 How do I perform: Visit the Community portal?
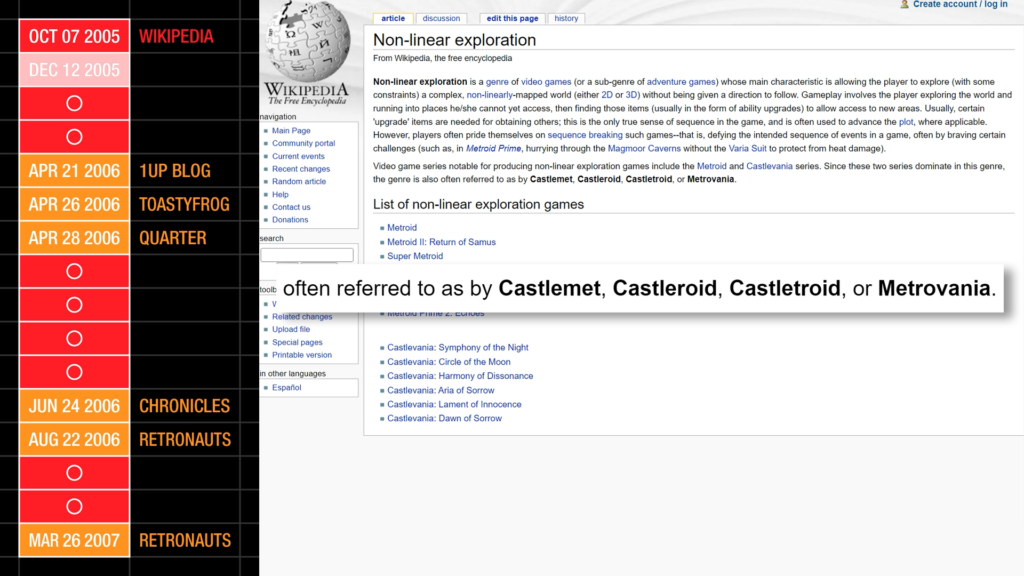pos(304,143)
